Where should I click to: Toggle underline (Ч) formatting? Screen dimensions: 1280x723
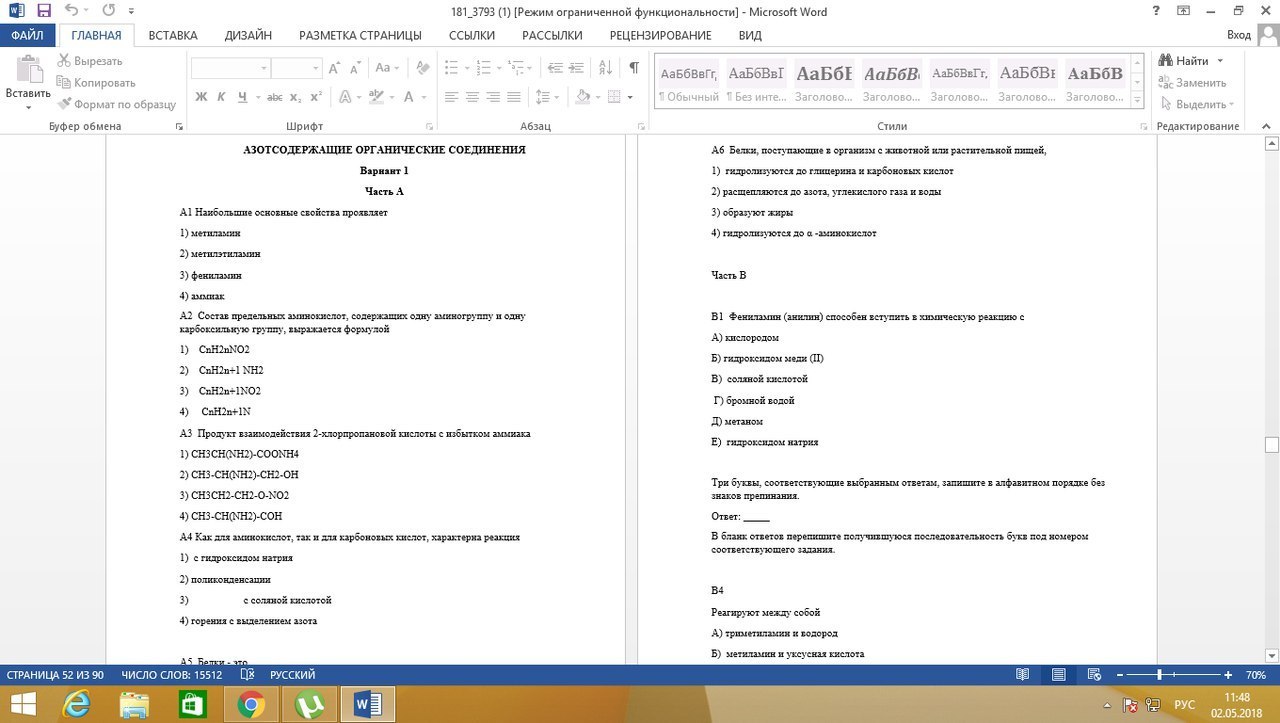242,97
